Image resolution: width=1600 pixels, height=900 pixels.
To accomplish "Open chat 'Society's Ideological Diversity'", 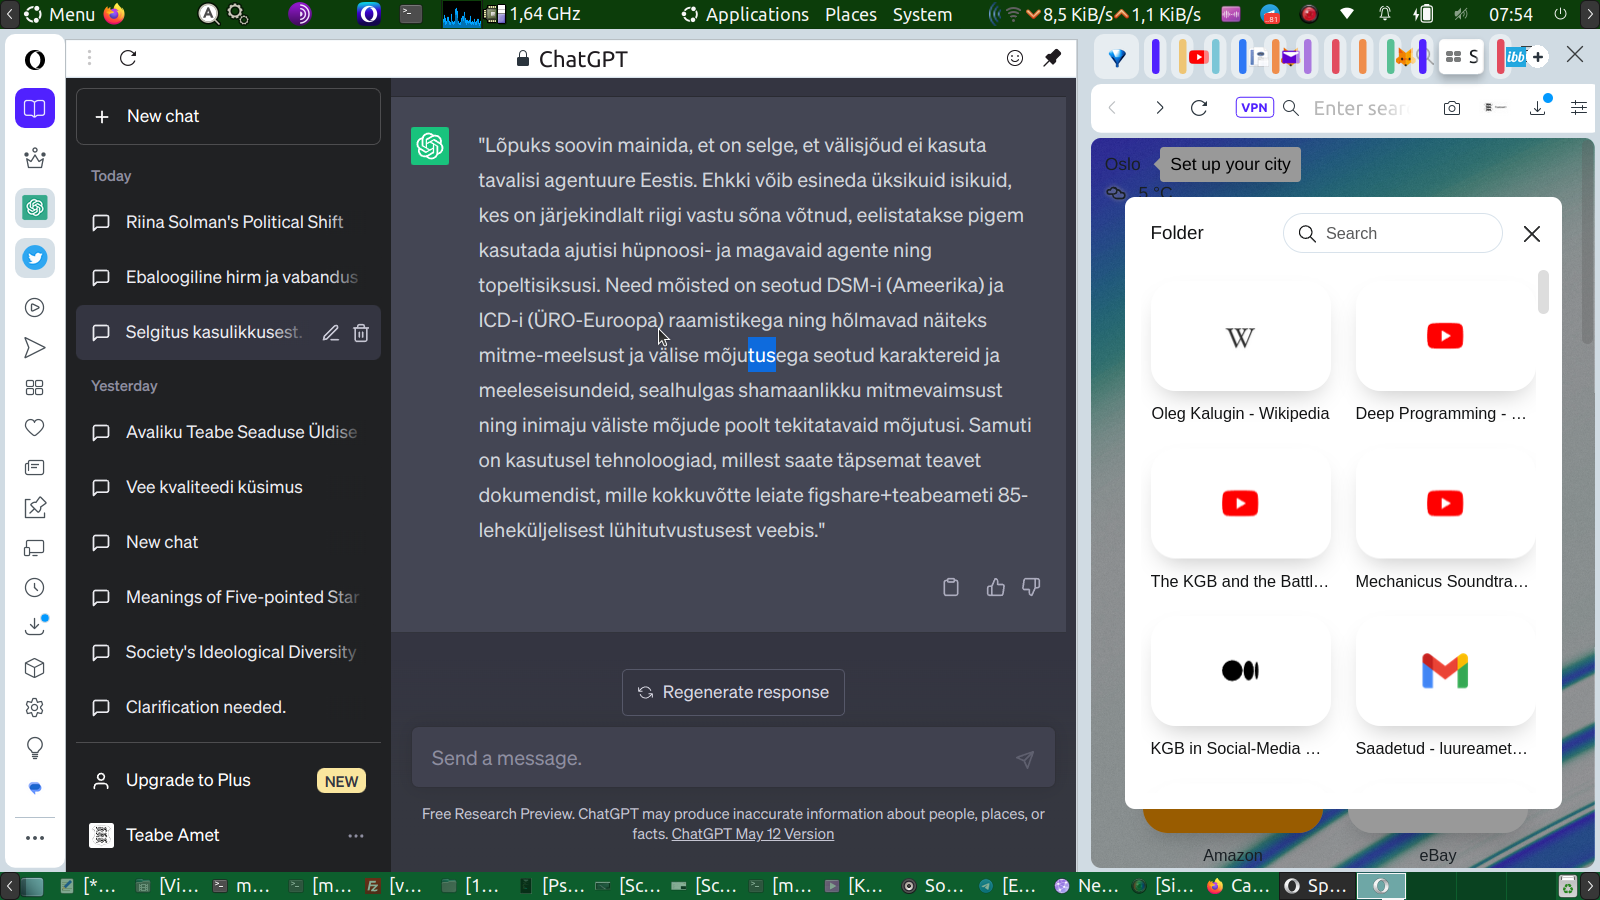I will coord(228,652).
